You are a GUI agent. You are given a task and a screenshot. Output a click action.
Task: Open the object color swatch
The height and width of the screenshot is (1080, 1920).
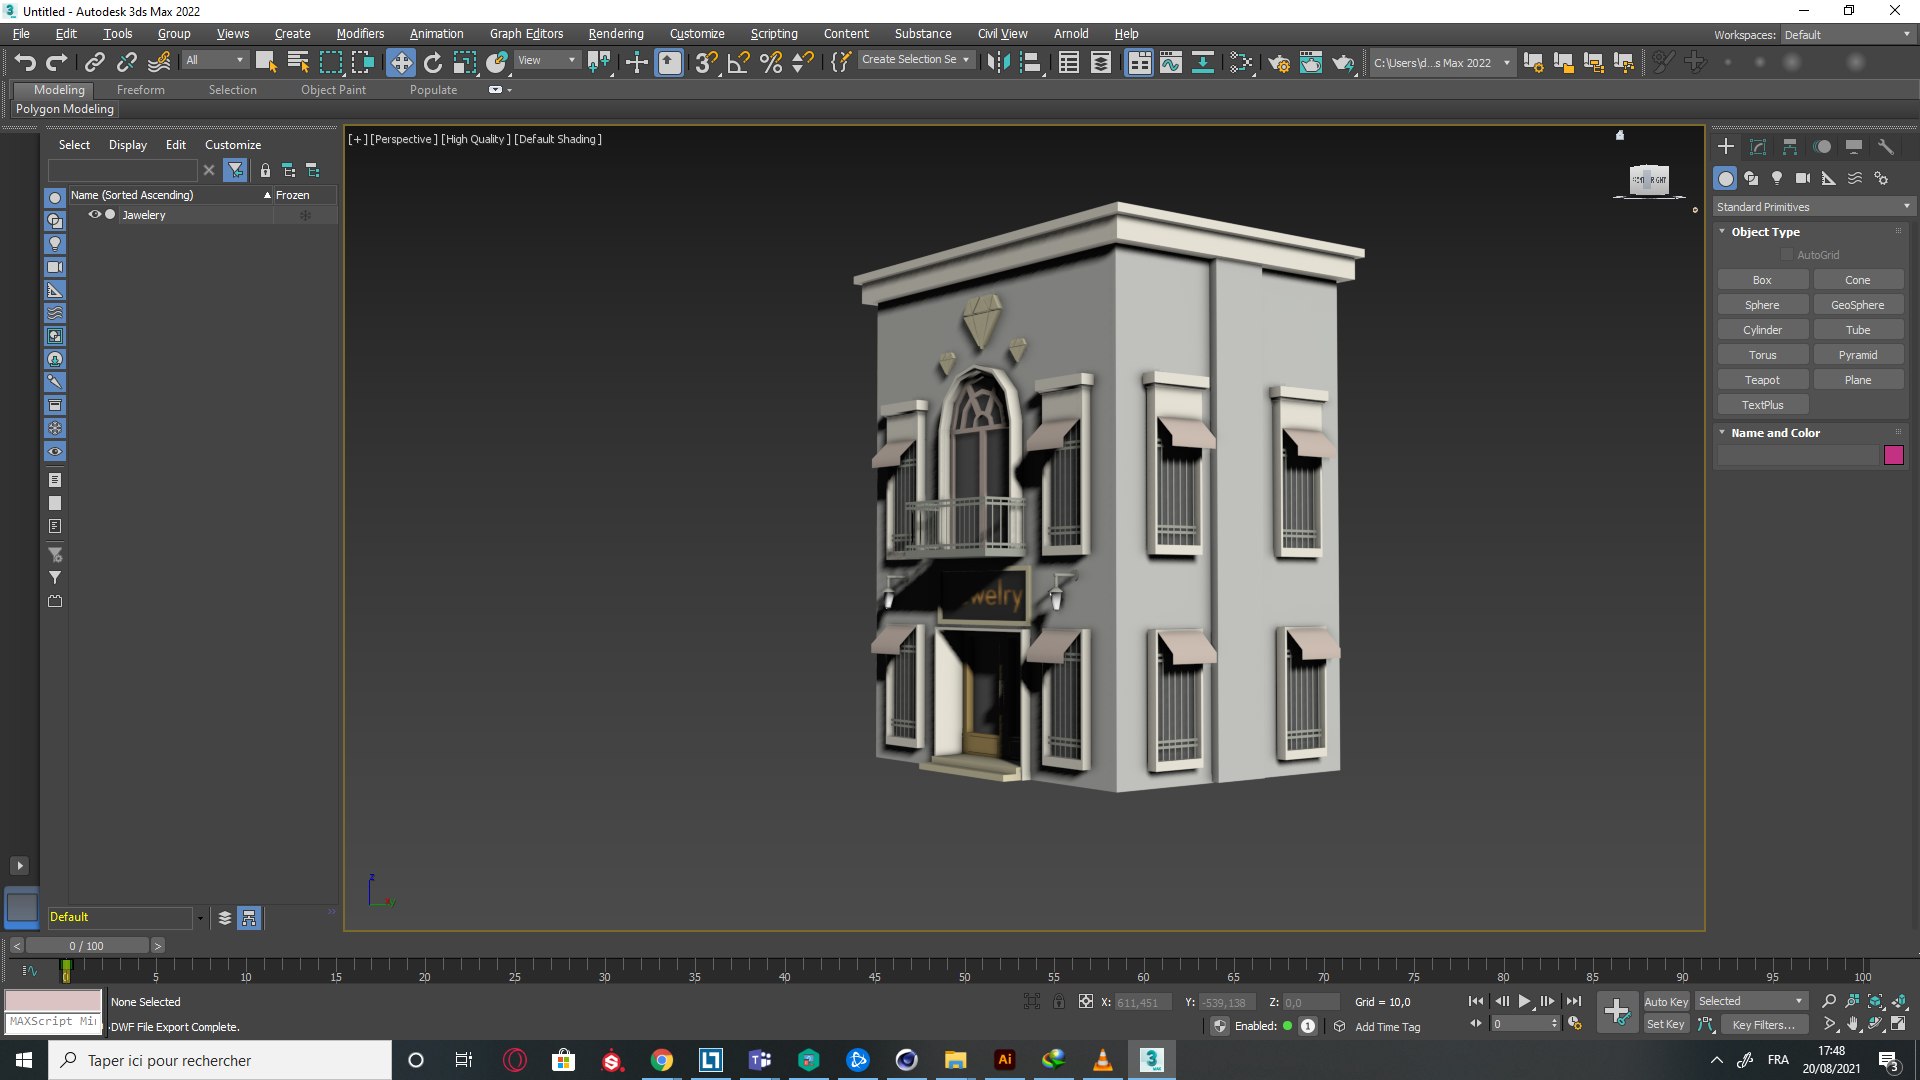click(1894, 456)
